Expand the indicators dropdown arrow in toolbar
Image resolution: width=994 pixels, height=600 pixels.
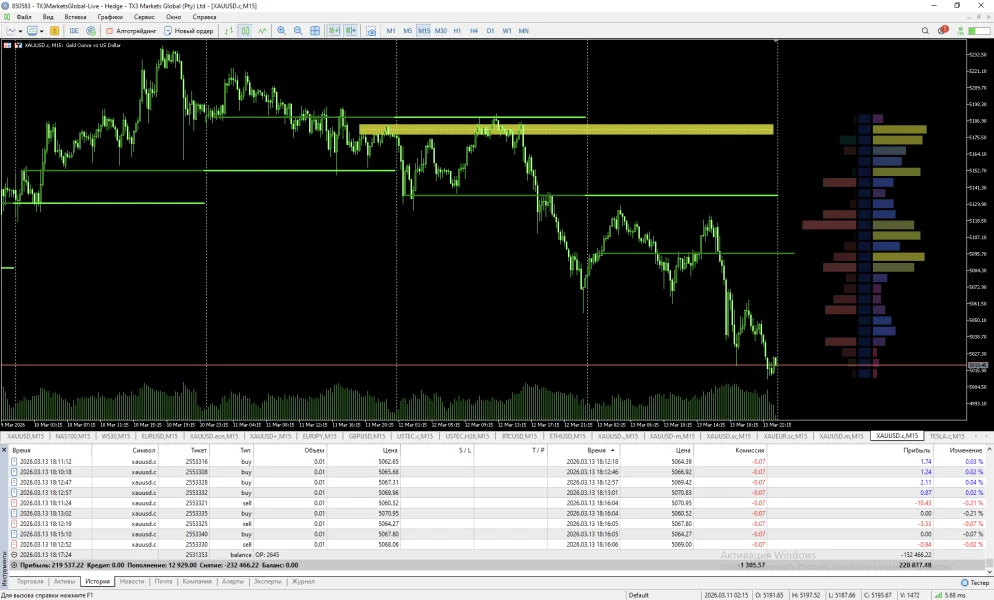click(x=41, y=31)
